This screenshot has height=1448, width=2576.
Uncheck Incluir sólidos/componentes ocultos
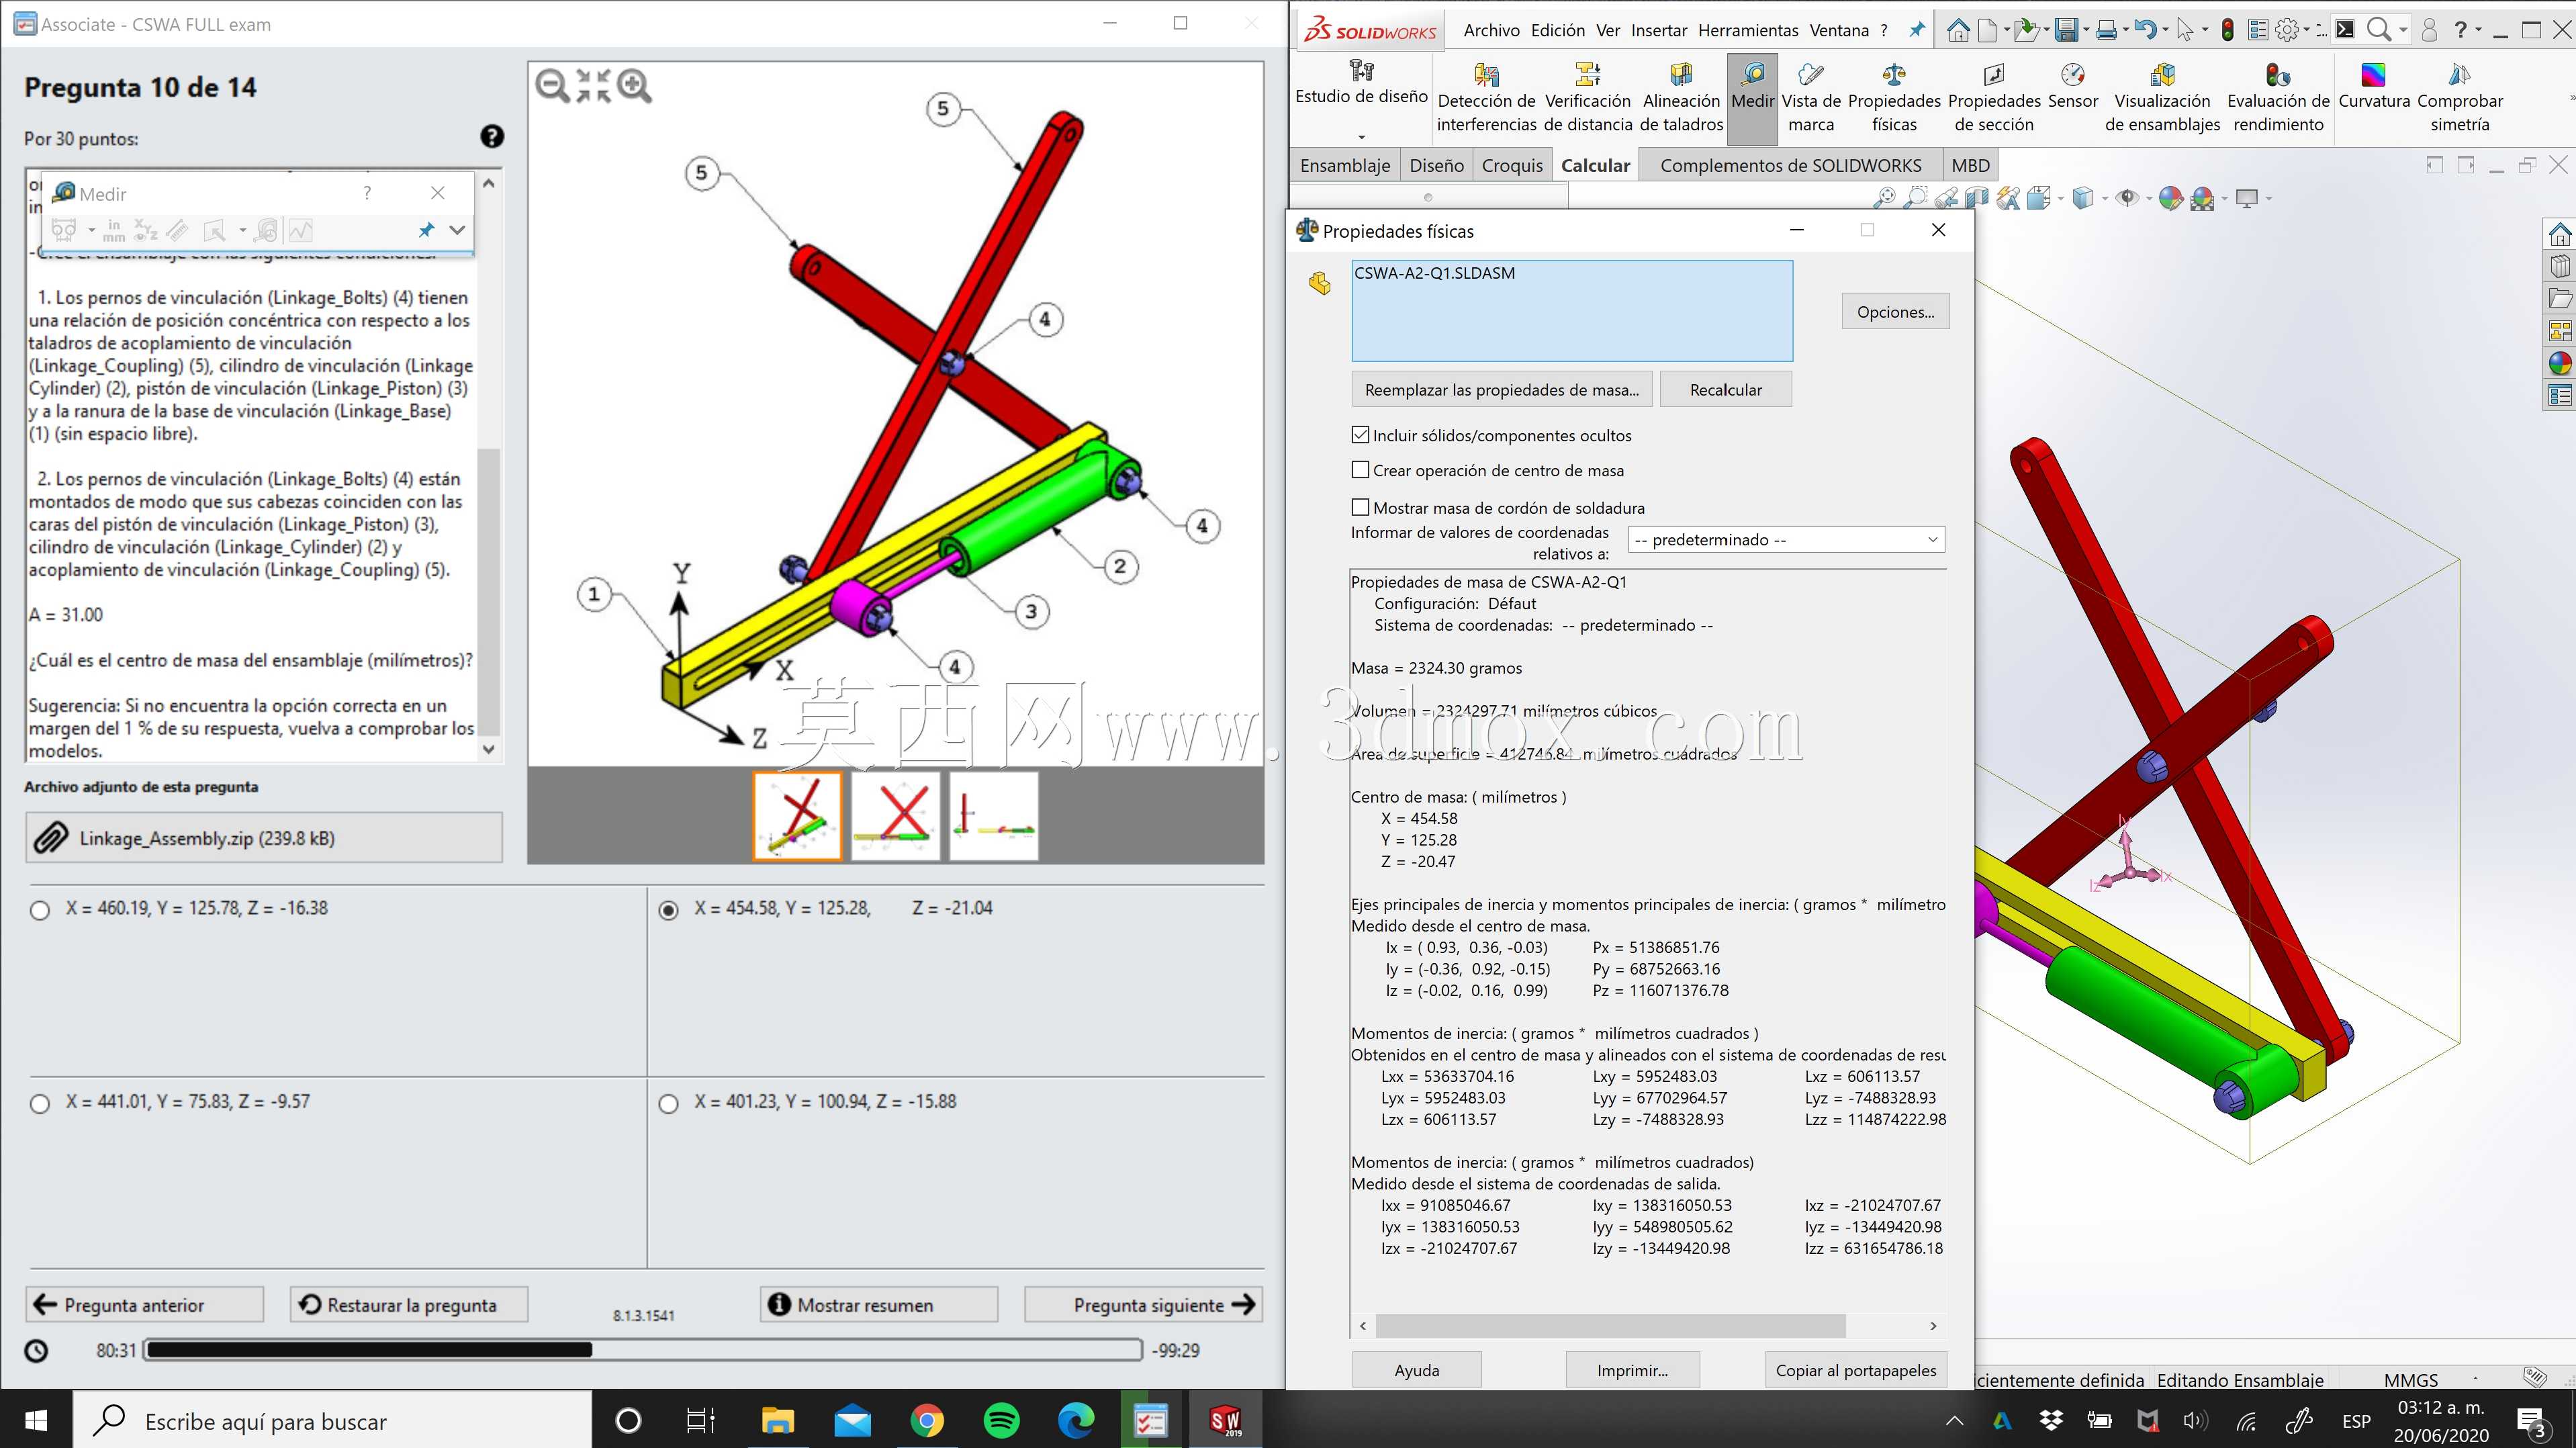[x=1360, y=435]
